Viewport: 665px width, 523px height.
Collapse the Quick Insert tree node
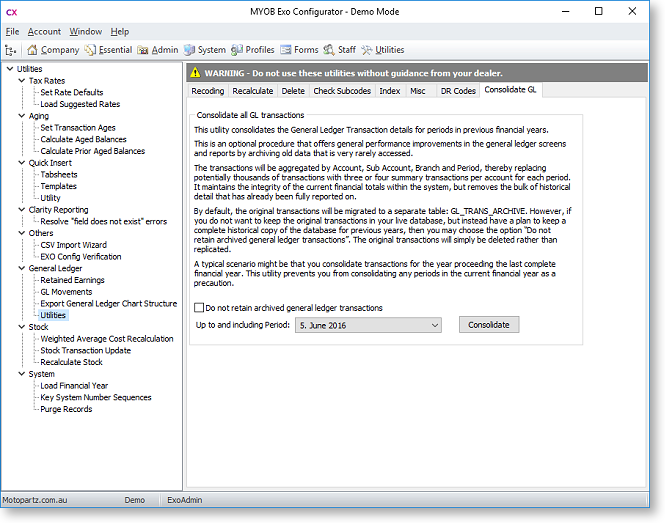coord(22,162)
